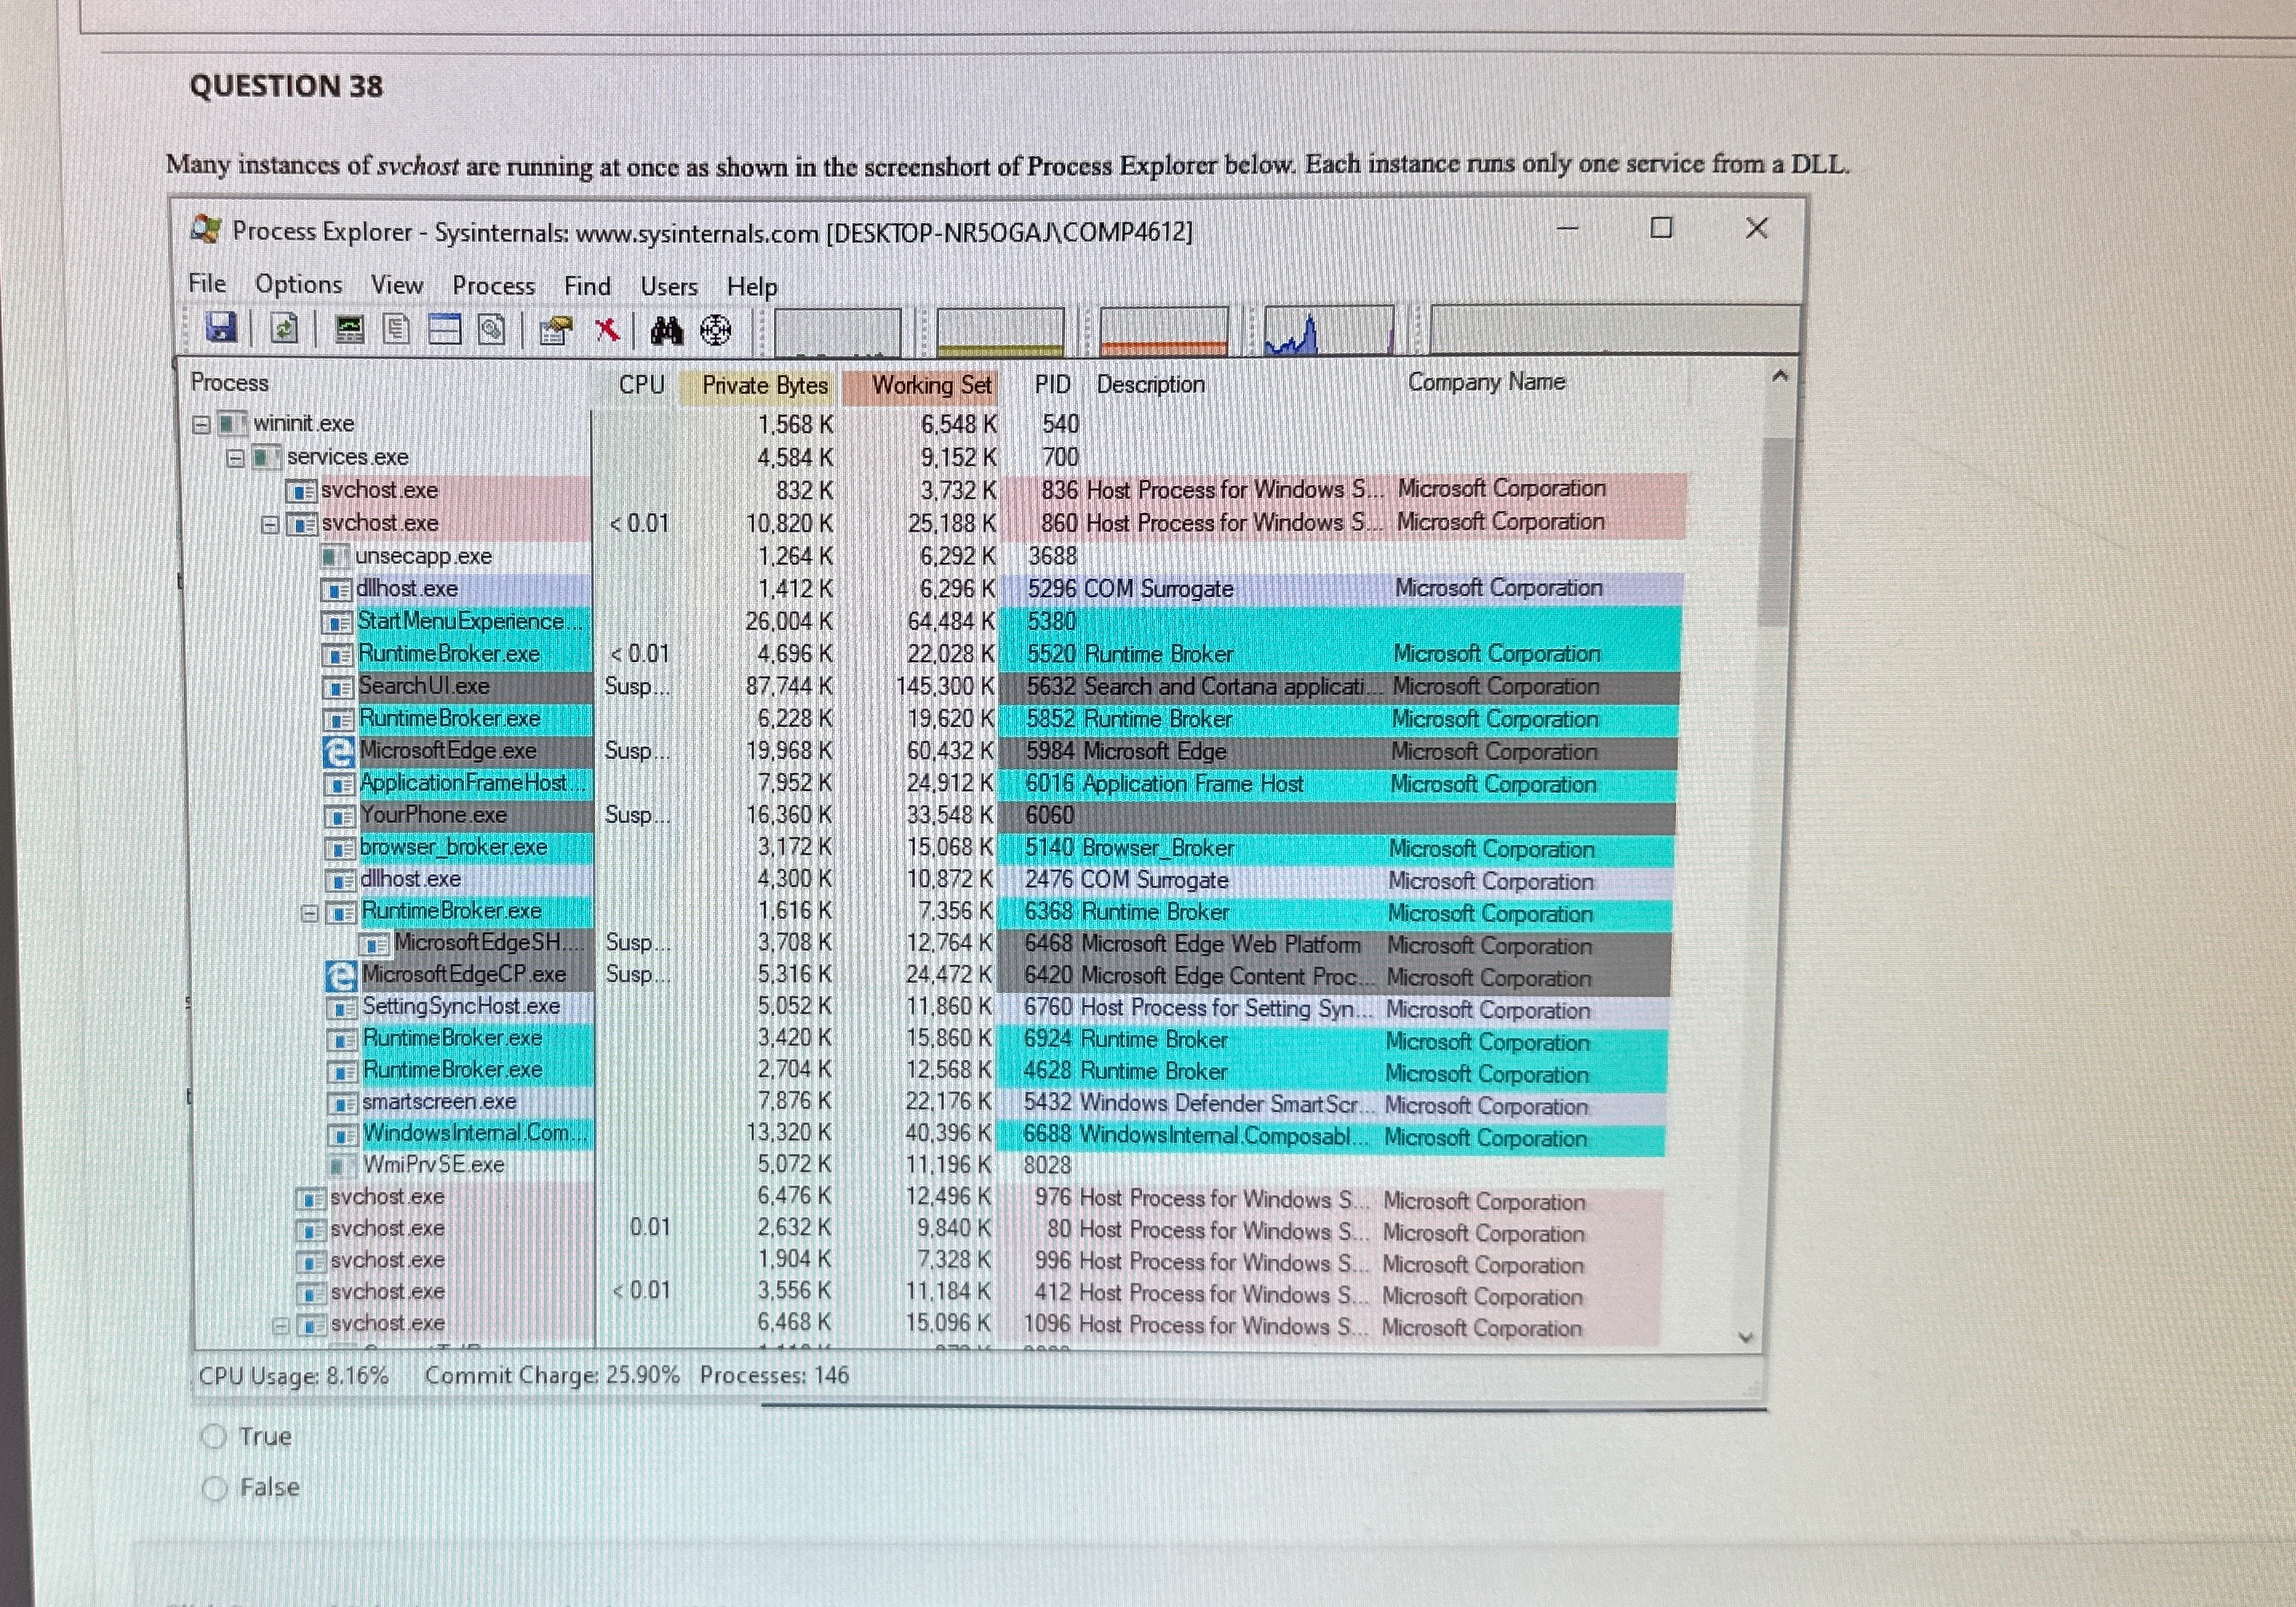Click the Kill Process red X icon

pos(607,330)
